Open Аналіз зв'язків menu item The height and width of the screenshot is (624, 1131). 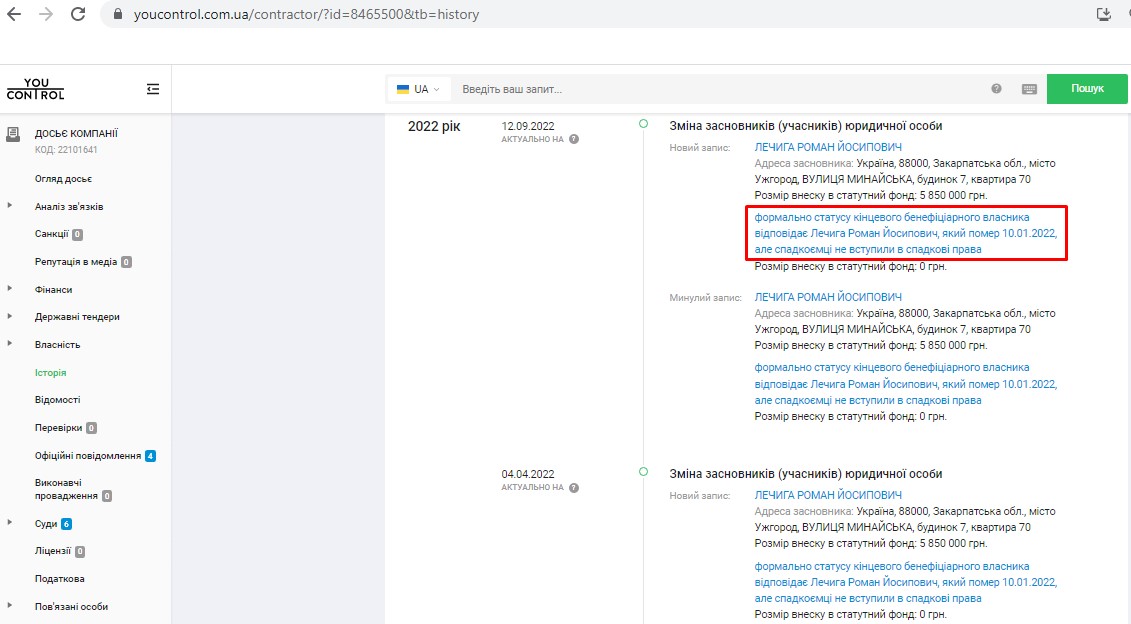coord(69,206)
